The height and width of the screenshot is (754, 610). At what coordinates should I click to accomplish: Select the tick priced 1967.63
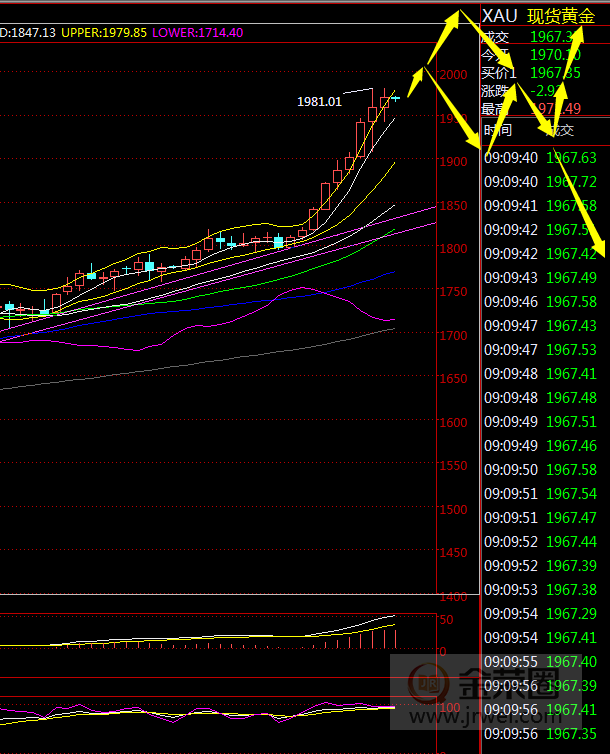[572, 158]
